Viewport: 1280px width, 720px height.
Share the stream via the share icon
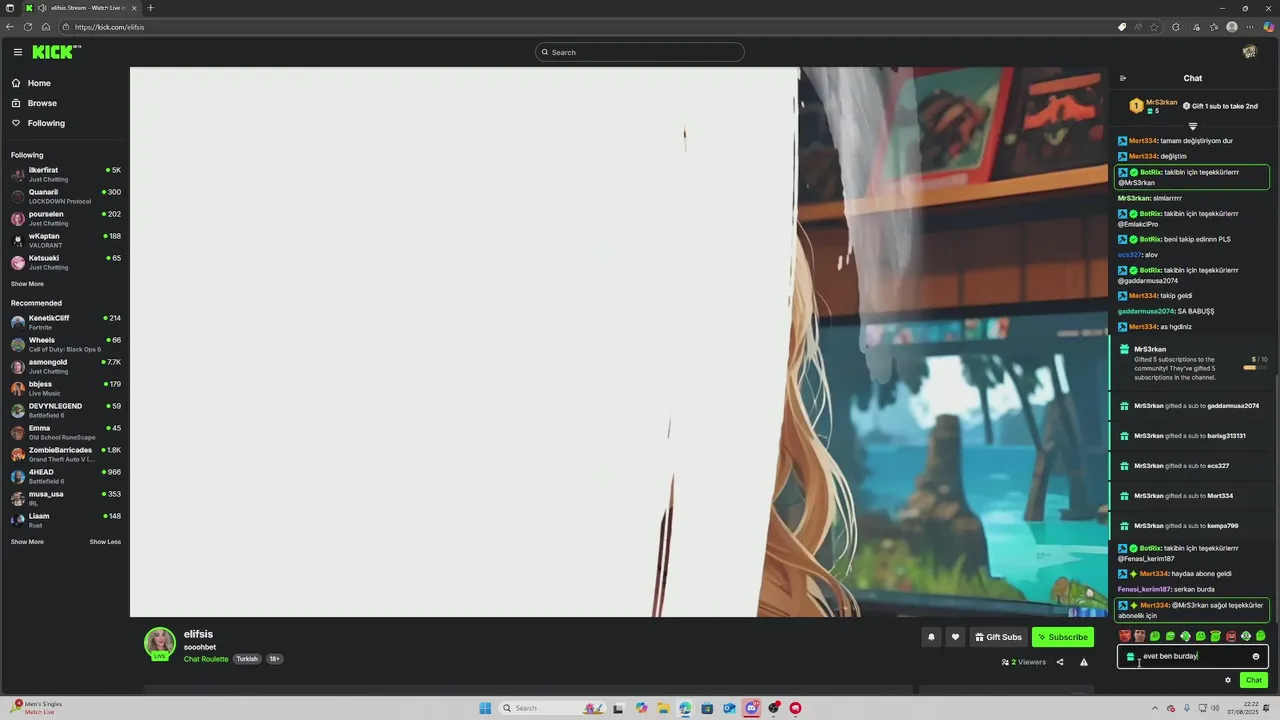[x=1060, y=662]
